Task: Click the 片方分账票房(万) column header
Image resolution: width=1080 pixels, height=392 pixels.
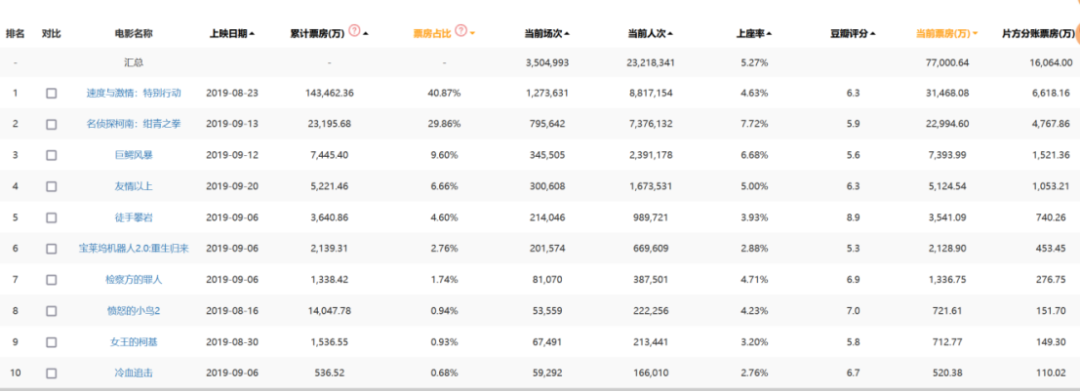Action: [x=1038, y=33]
